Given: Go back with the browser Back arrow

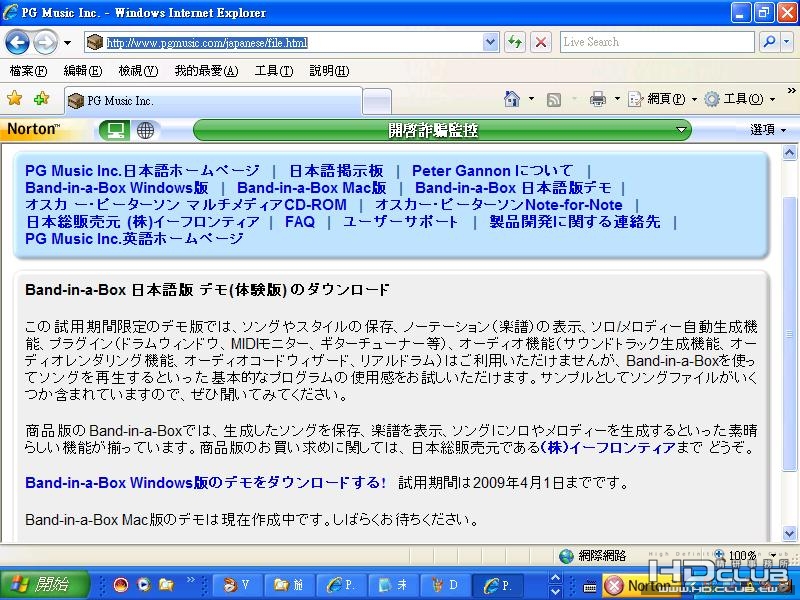Looking at the screenshot, I should point(17,42).
